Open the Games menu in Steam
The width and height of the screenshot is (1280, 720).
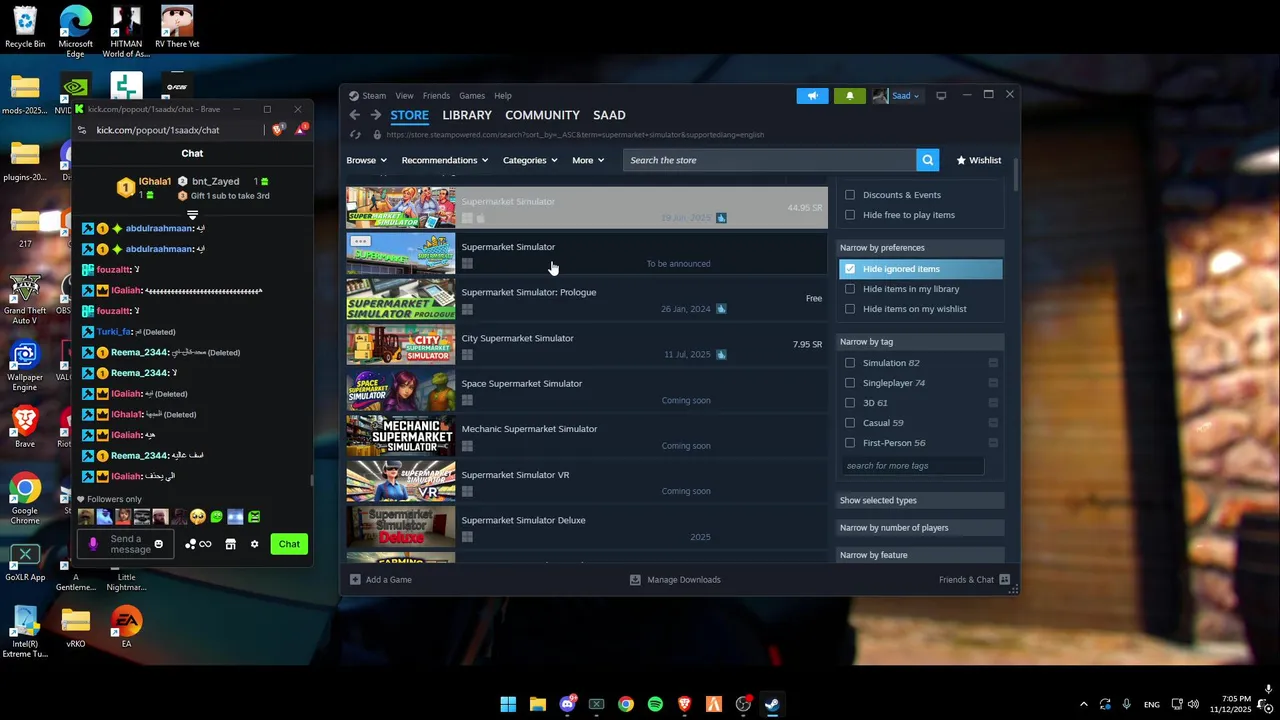pos(472,96)
